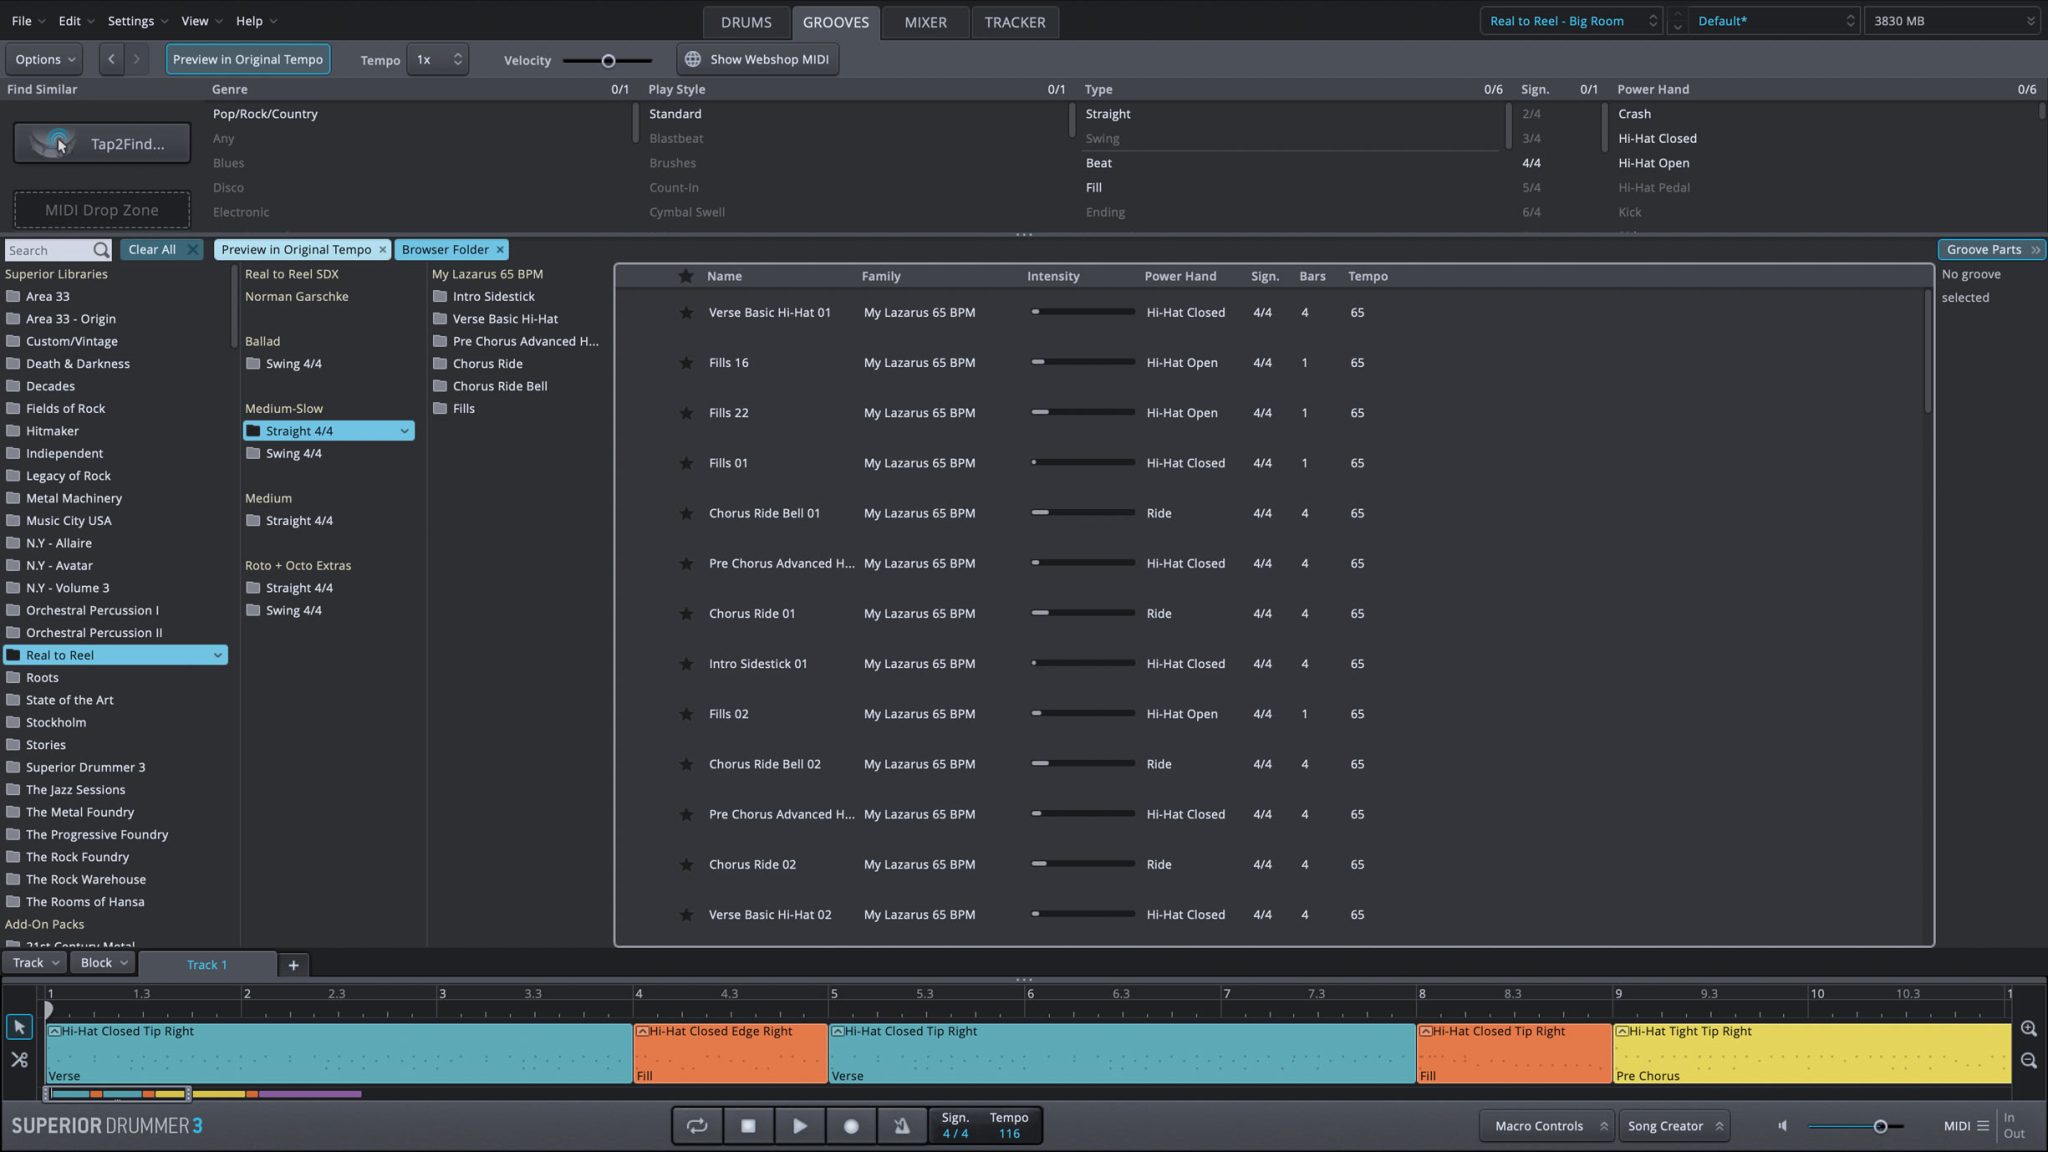Image resolution: width=2048 pixels, height=1152 pixels.
Task: Open the Block dropdown menu
Action: pyautogui.click(x=104, y=963)
